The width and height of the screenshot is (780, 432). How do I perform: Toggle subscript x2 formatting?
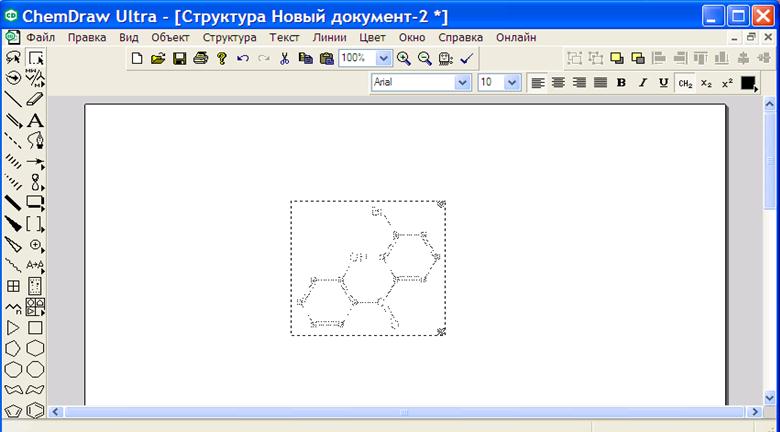[706, 83]
